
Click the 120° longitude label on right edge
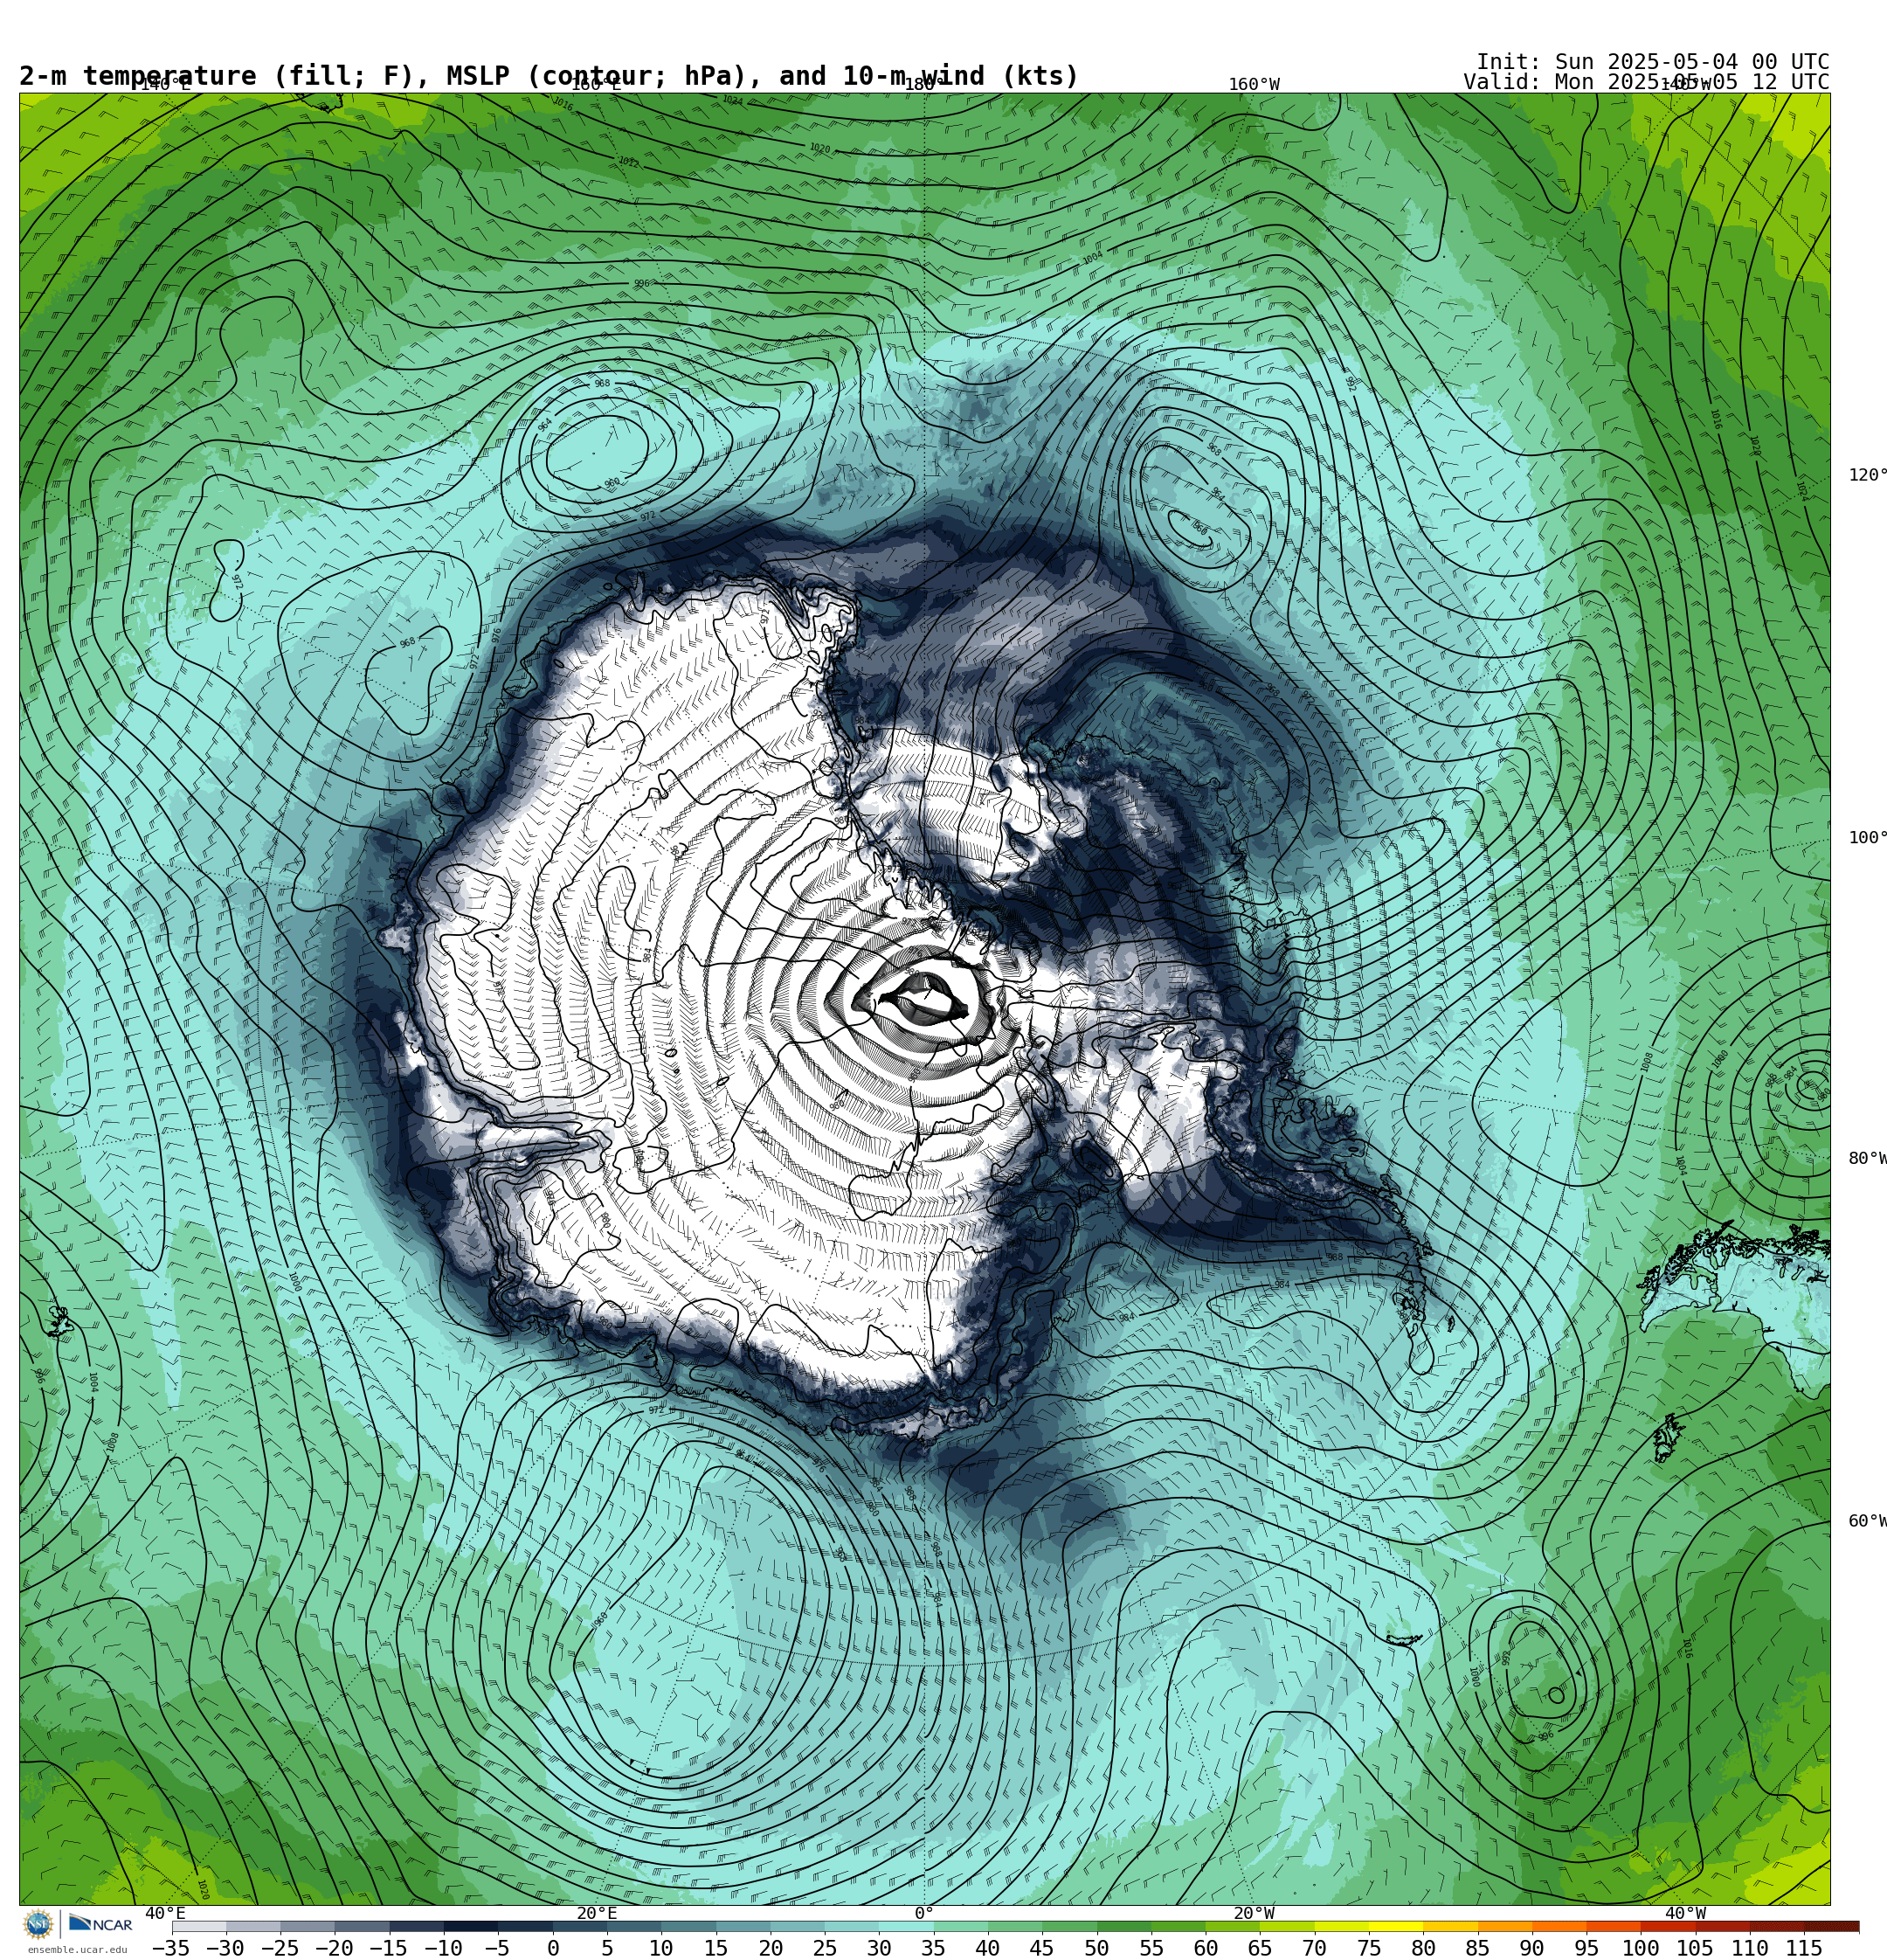coord(1867,475)
